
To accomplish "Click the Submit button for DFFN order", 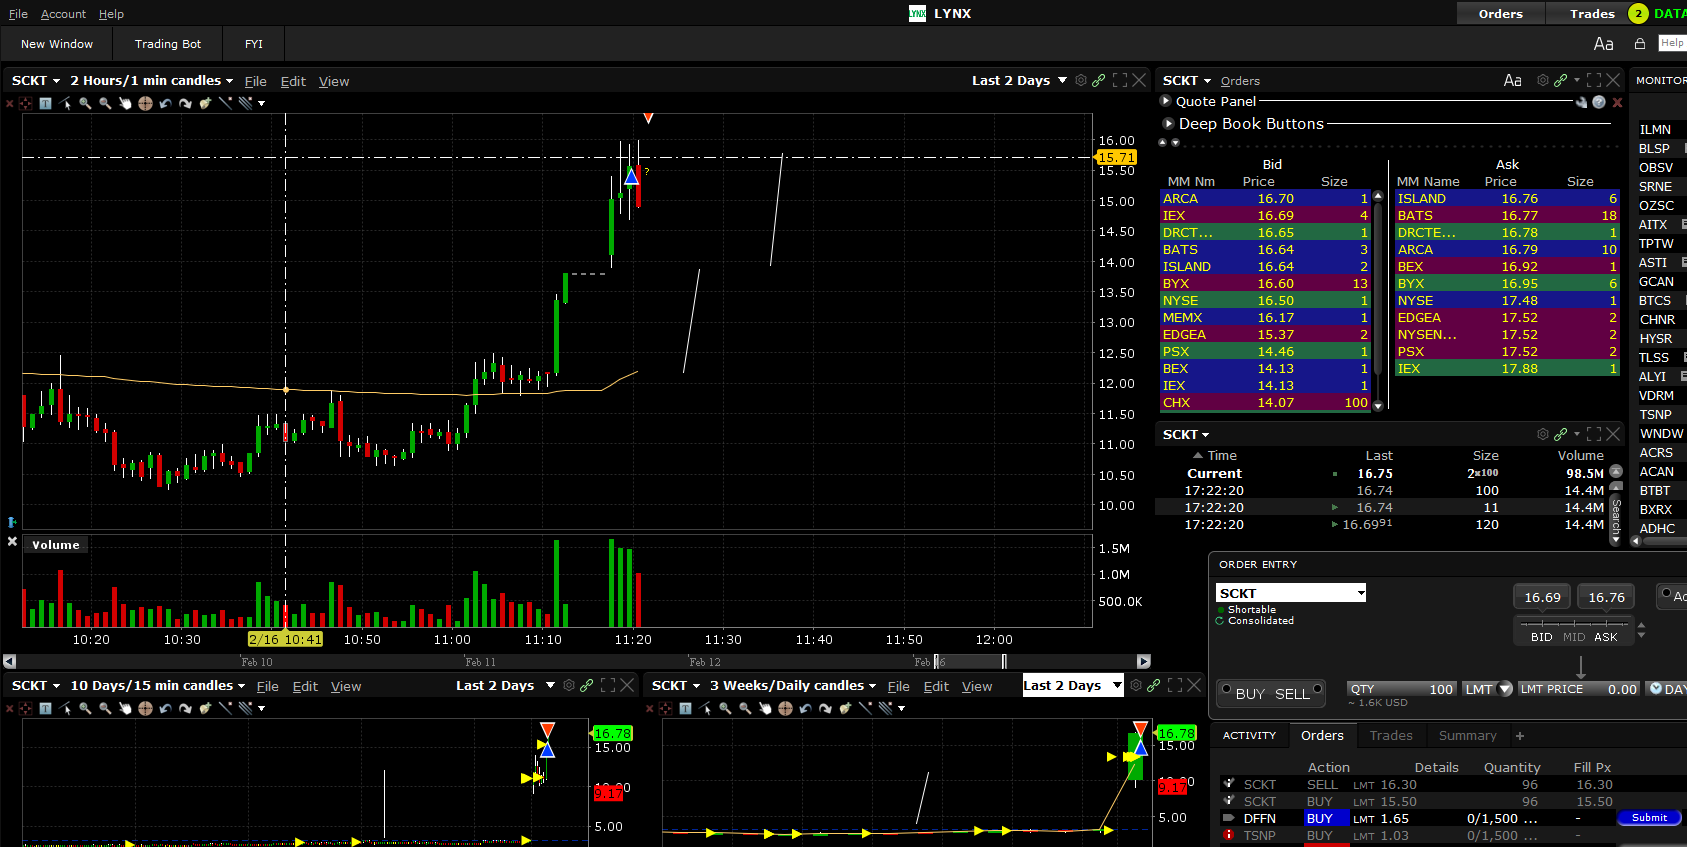I will click(1648, 818).
